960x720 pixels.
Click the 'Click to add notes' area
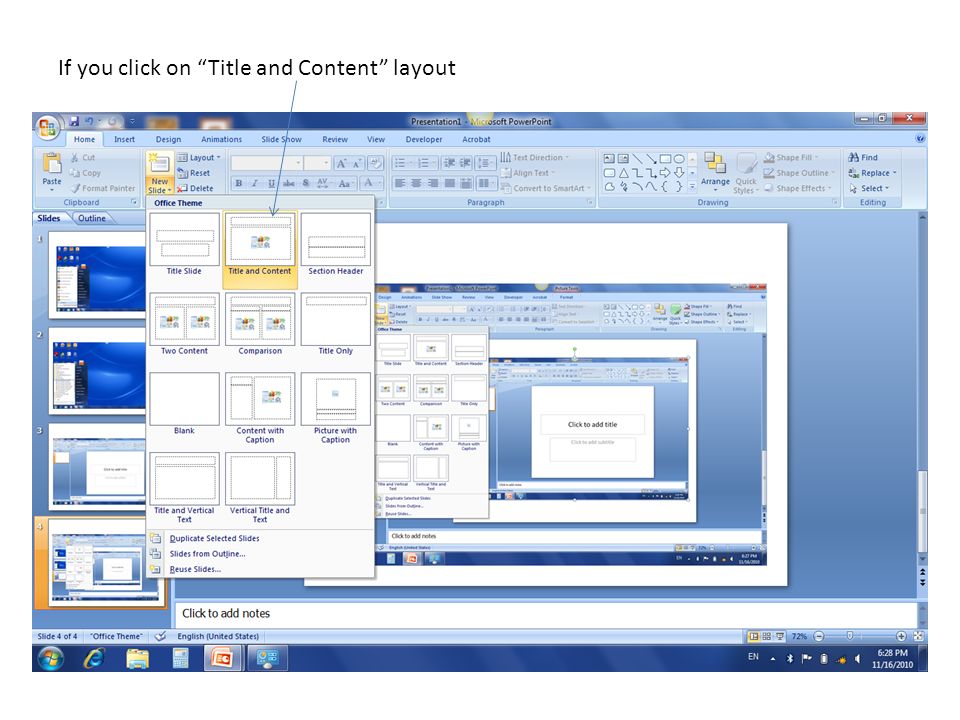(x=546, y=613)
